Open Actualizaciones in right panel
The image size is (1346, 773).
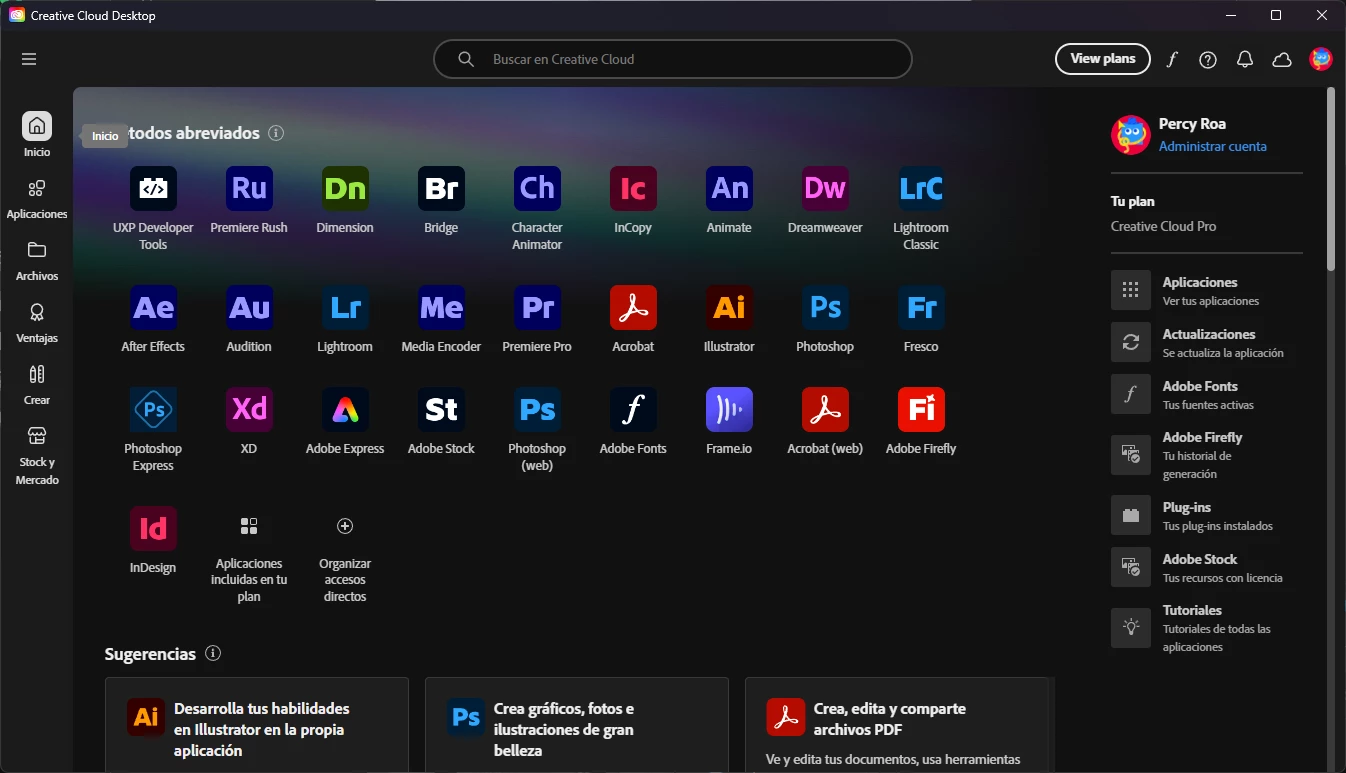point(1207,342)
